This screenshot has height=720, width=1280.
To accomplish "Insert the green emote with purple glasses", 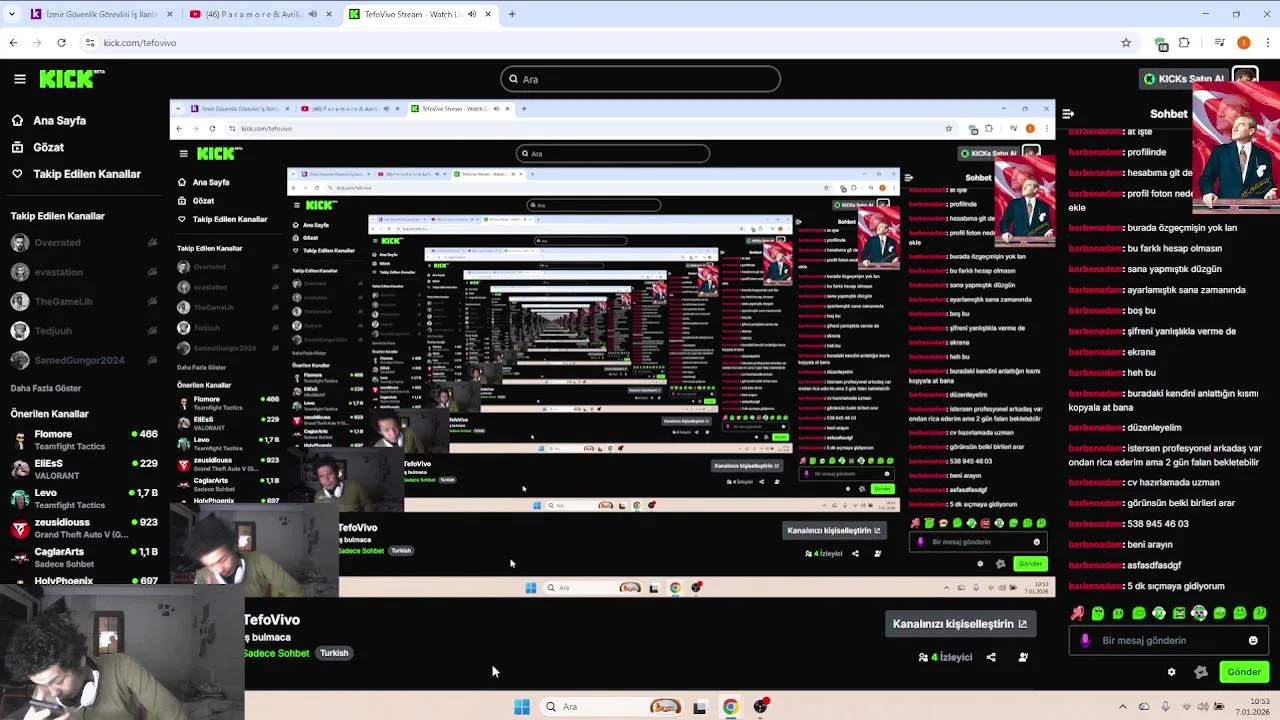I will tap(1199, 613).
